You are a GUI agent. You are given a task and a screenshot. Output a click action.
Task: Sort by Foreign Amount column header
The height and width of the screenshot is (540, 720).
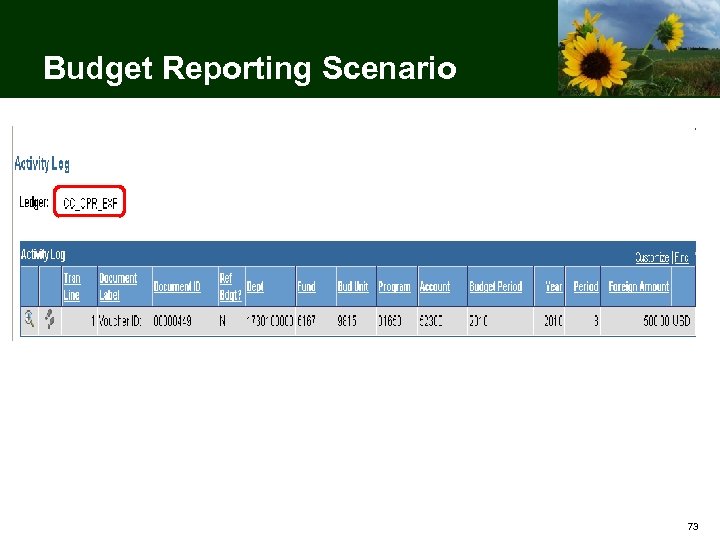pyautogui.click(x=639, y=287)
